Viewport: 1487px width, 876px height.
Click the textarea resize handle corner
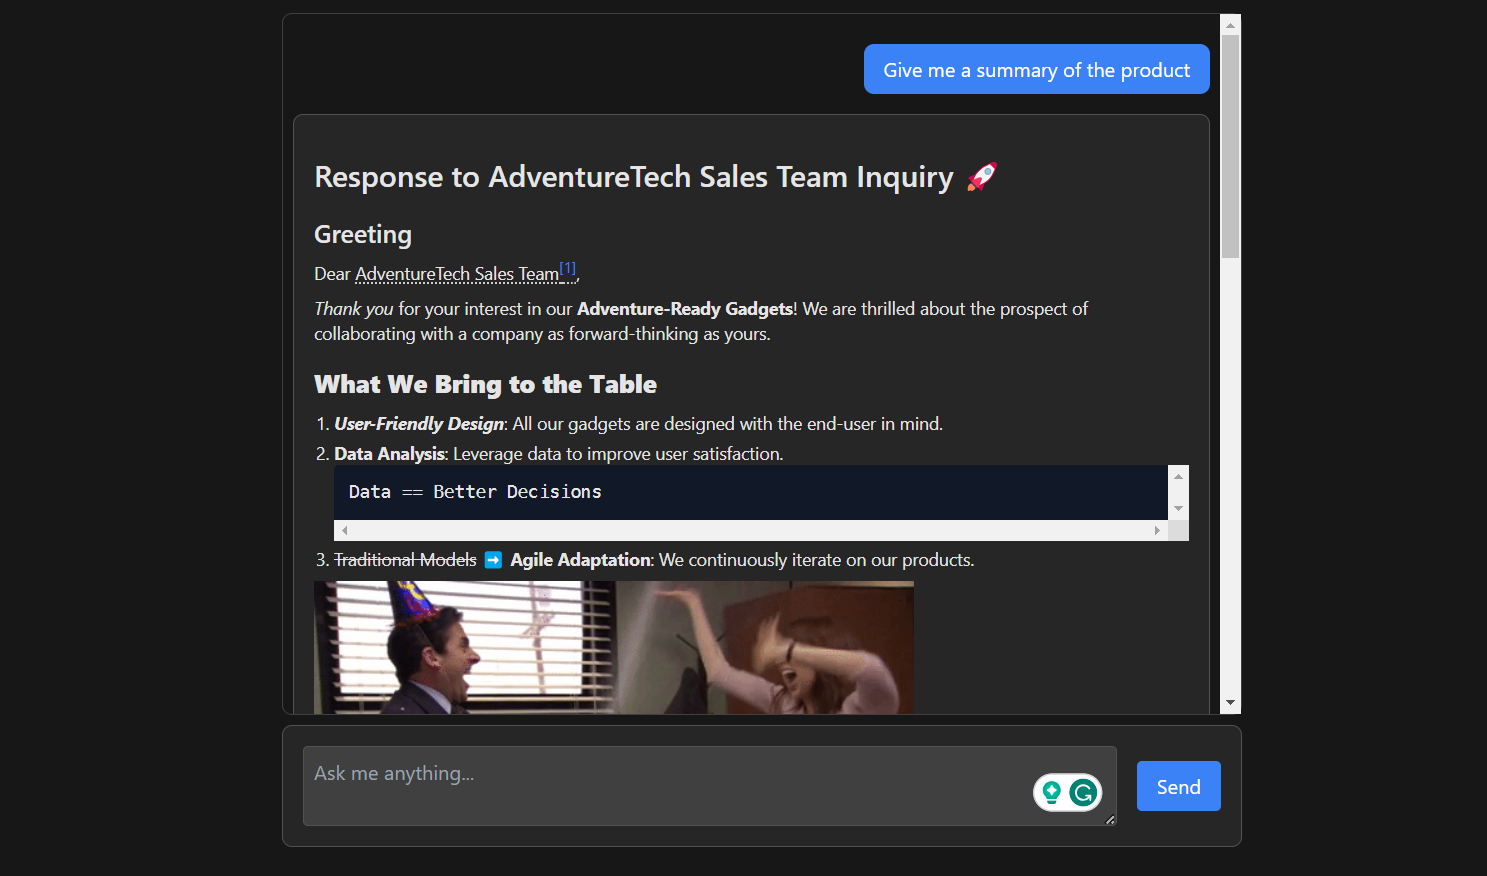1110,819
